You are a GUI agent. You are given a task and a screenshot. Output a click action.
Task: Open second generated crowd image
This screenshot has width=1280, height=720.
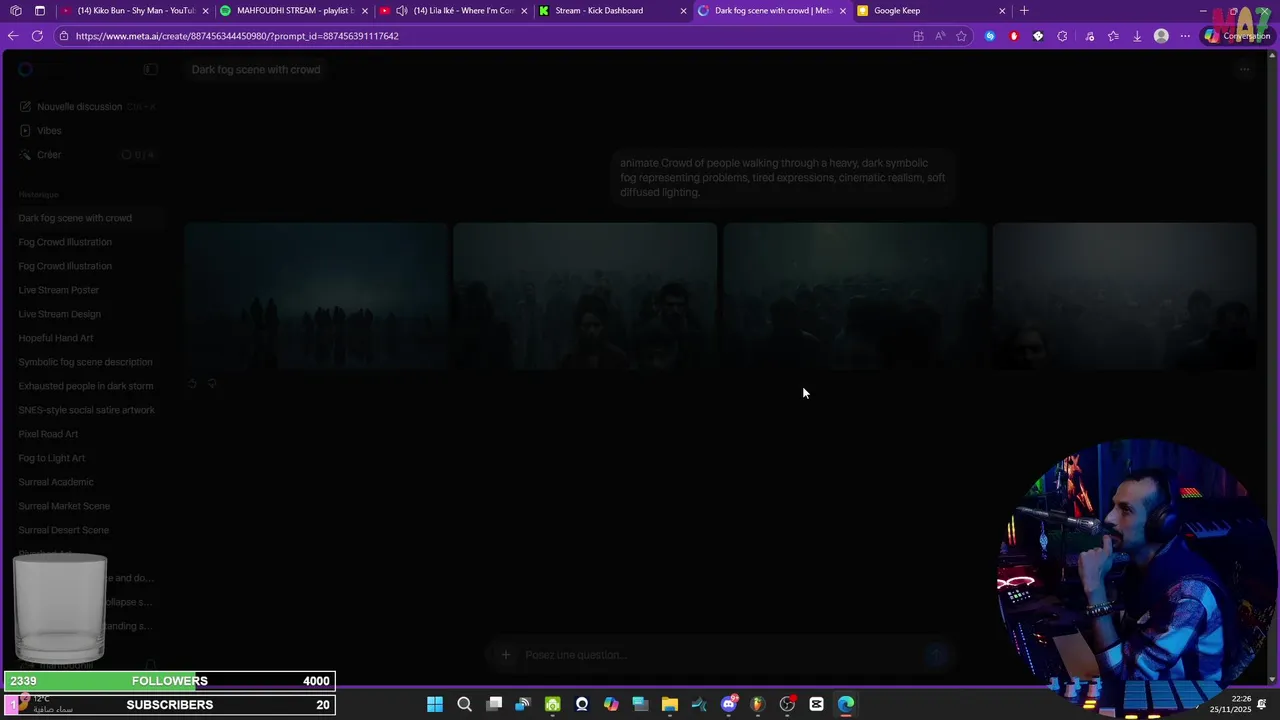(585, 296)
